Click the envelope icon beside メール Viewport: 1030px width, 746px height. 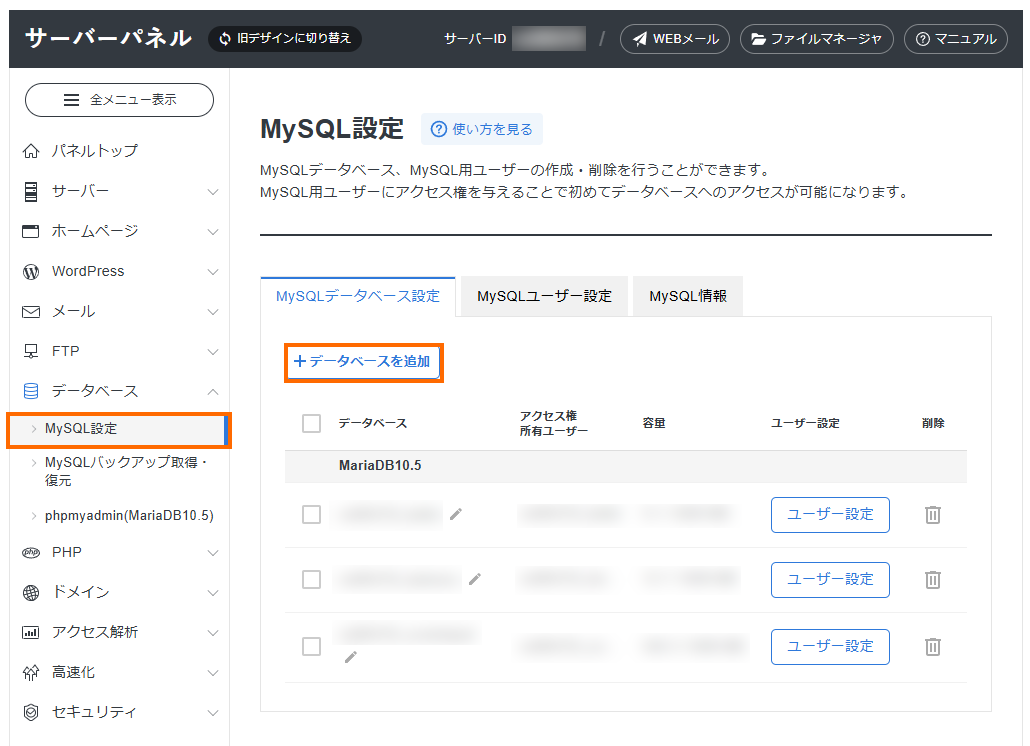coord(31,312)
